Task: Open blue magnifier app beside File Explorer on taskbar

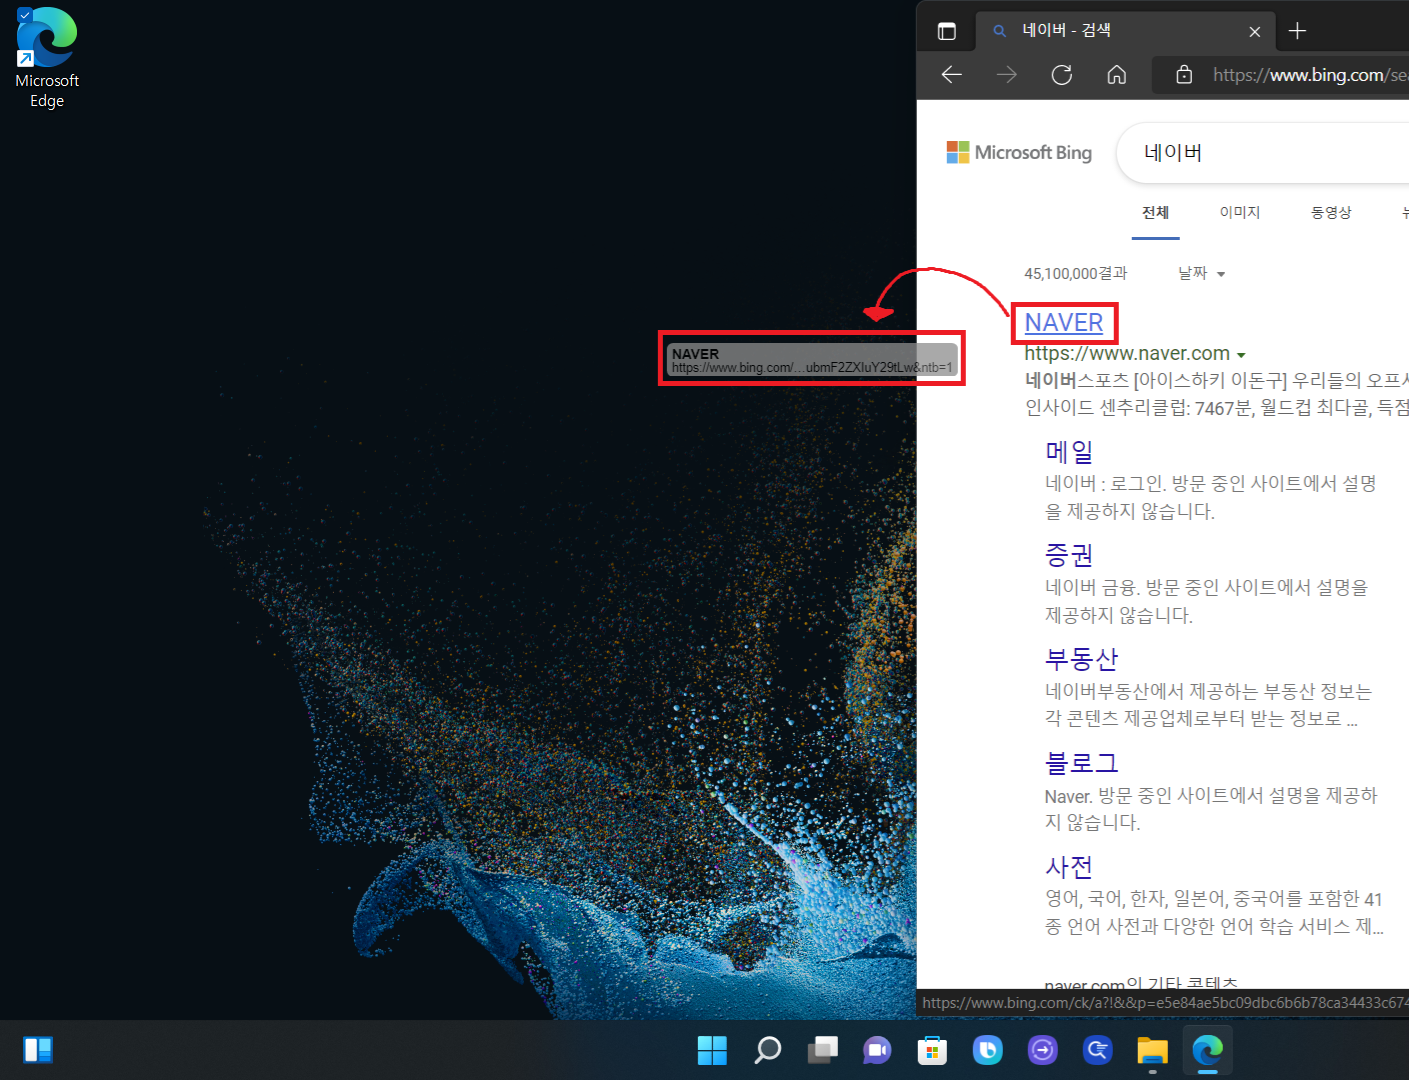Action: coord(1097,1050)
